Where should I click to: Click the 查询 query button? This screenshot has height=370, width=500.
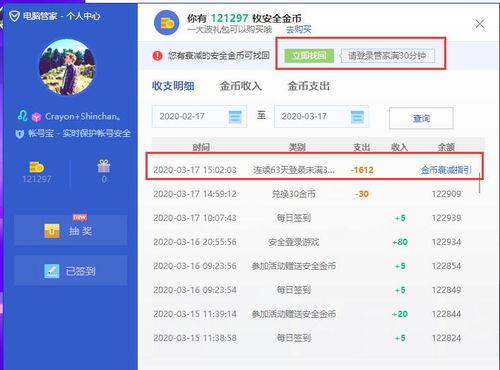(421, 118)
